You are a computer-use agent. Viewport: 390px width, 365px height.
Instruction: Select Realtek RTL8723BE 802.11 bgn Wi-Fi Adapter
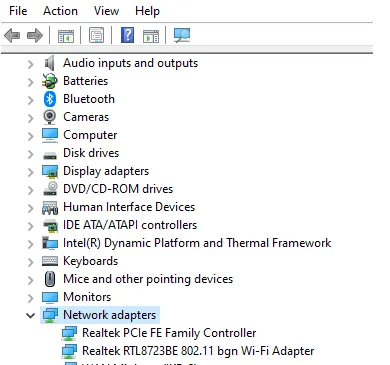198,351
